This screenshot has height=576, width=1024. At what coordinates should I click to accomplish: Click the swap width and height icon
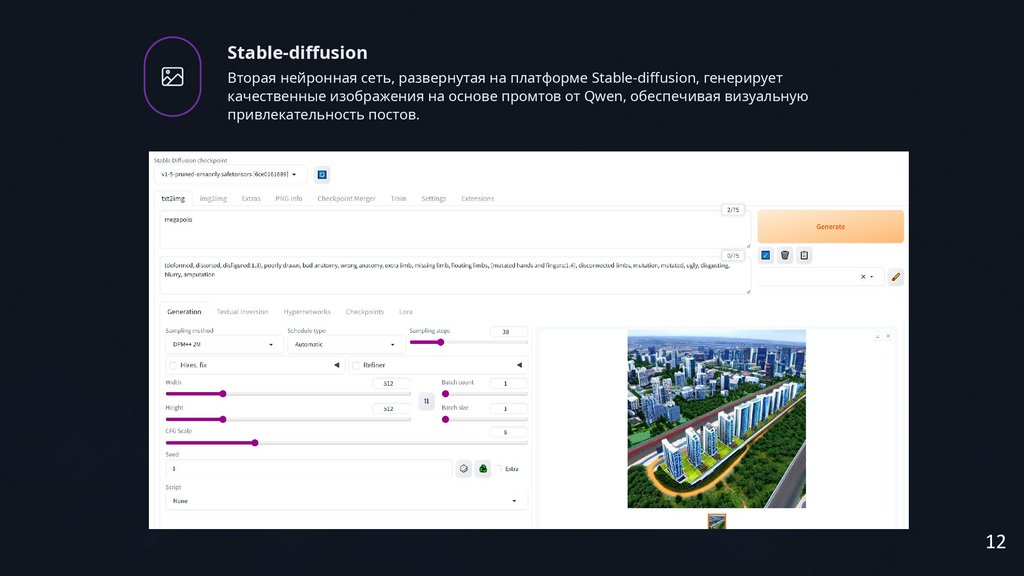426,401
